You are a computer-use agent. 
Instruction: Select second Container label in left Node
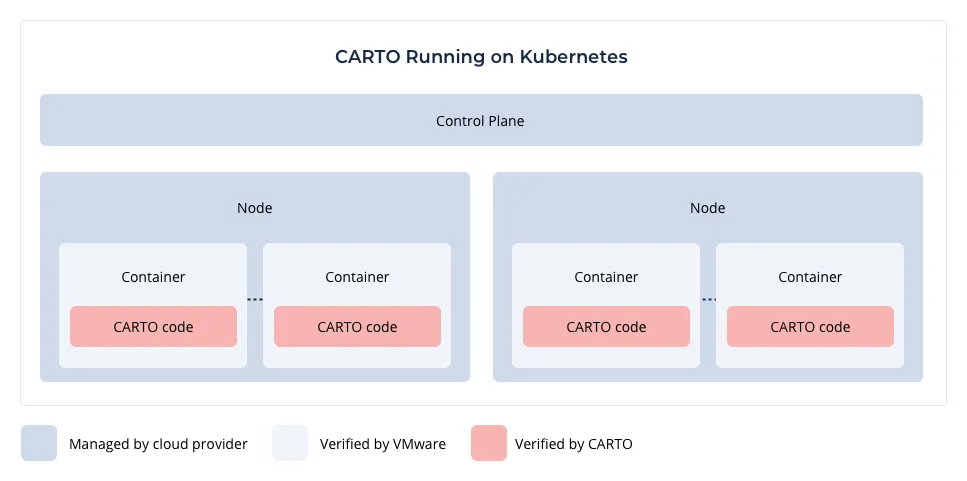point(357,277)
